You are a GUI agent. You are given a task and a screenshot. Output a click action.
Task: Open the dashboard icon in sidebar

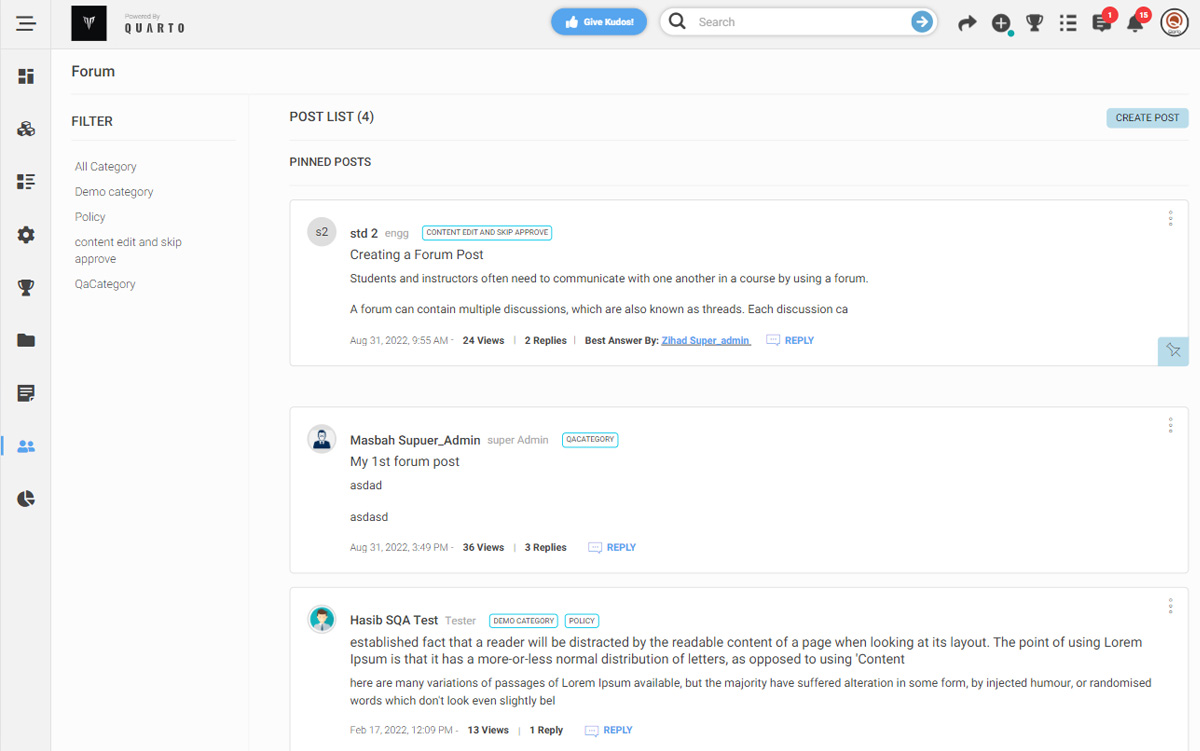[x=26, y=76]
